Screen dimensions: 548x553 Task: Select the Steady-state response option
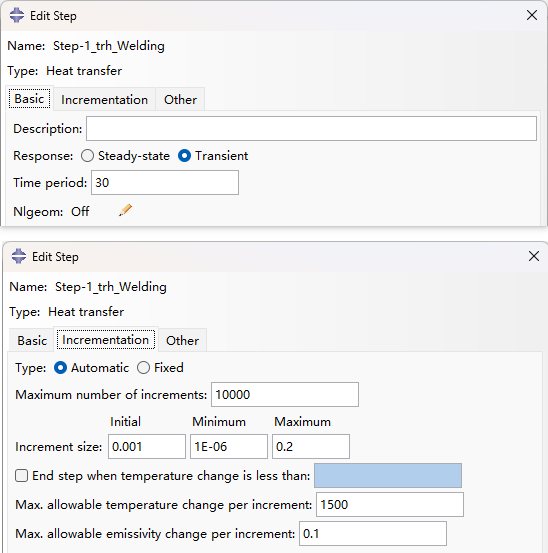click(x=87, y=156)
